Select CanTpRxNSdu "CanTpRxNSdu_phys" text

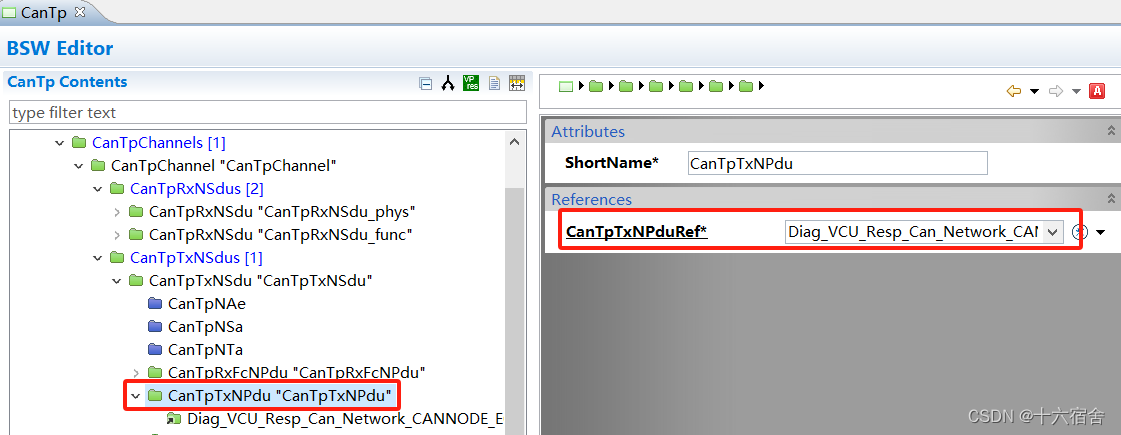coord(282,212)
